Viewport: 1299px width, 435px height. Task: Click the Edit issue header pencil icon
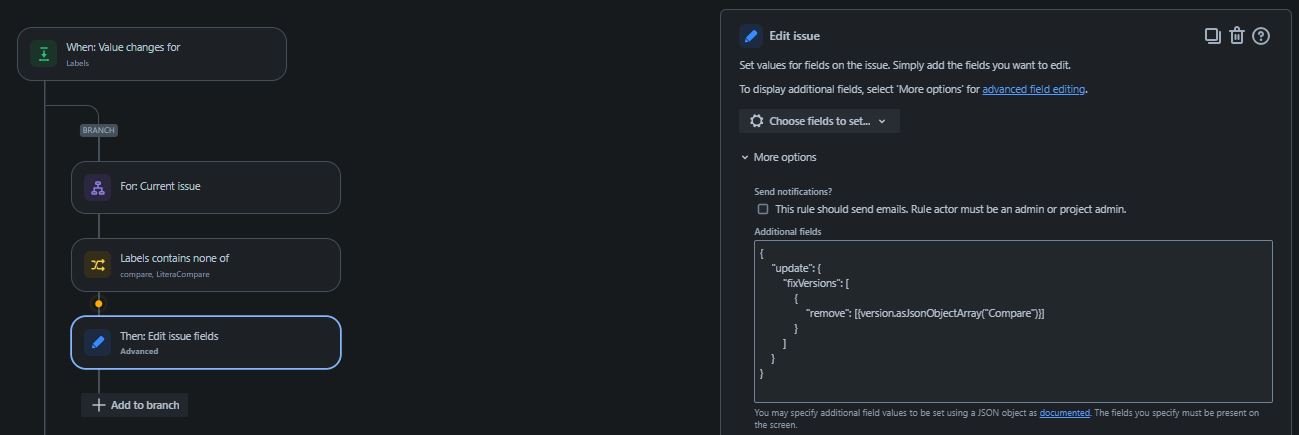(751, 36)
